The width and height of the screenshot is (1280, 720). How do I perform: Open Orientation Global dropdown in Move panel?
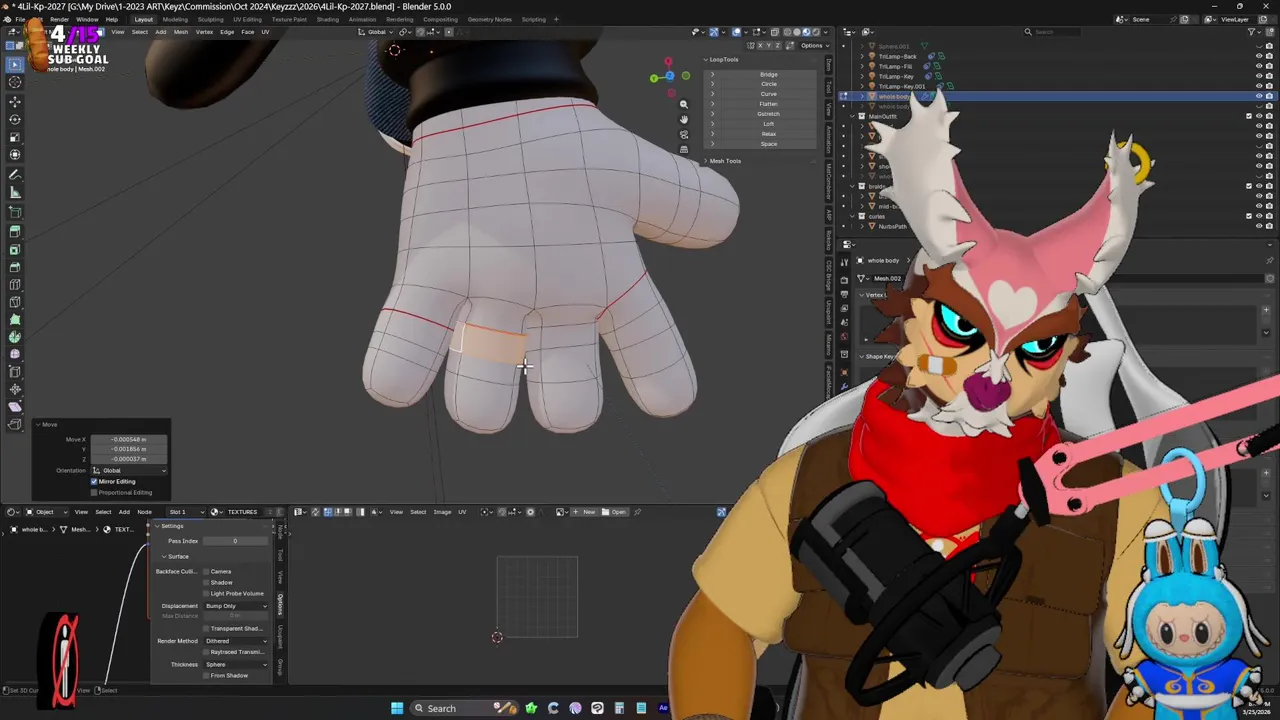click(x=129, y=470)
